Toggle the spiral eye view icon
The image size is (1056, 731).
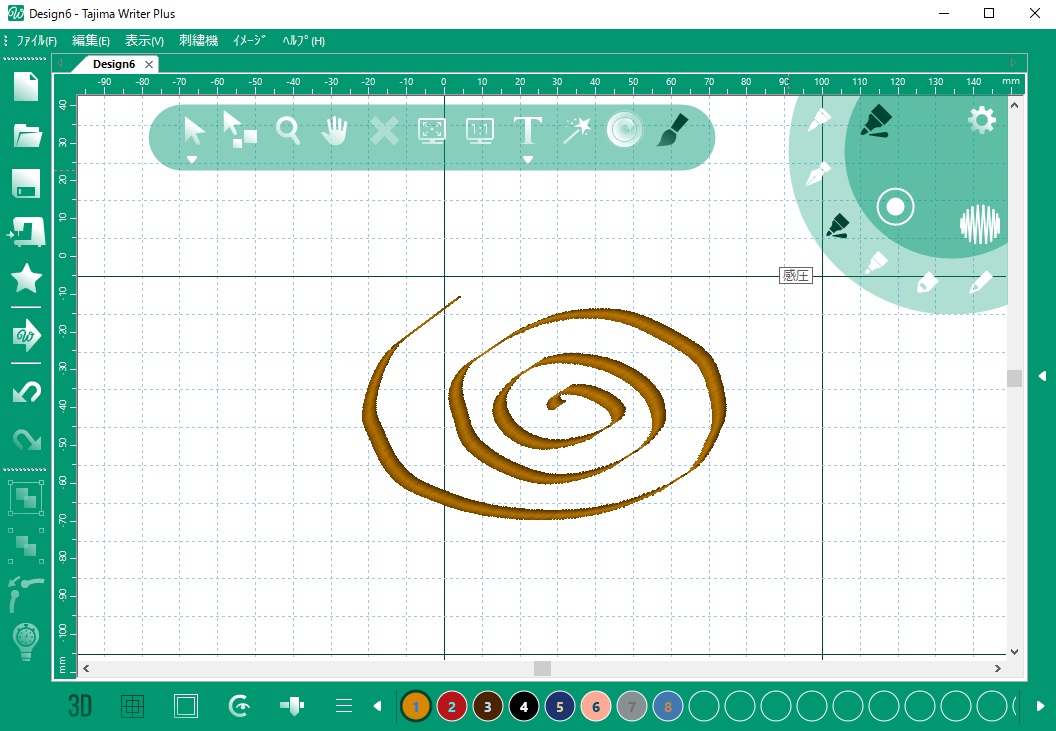239,706
